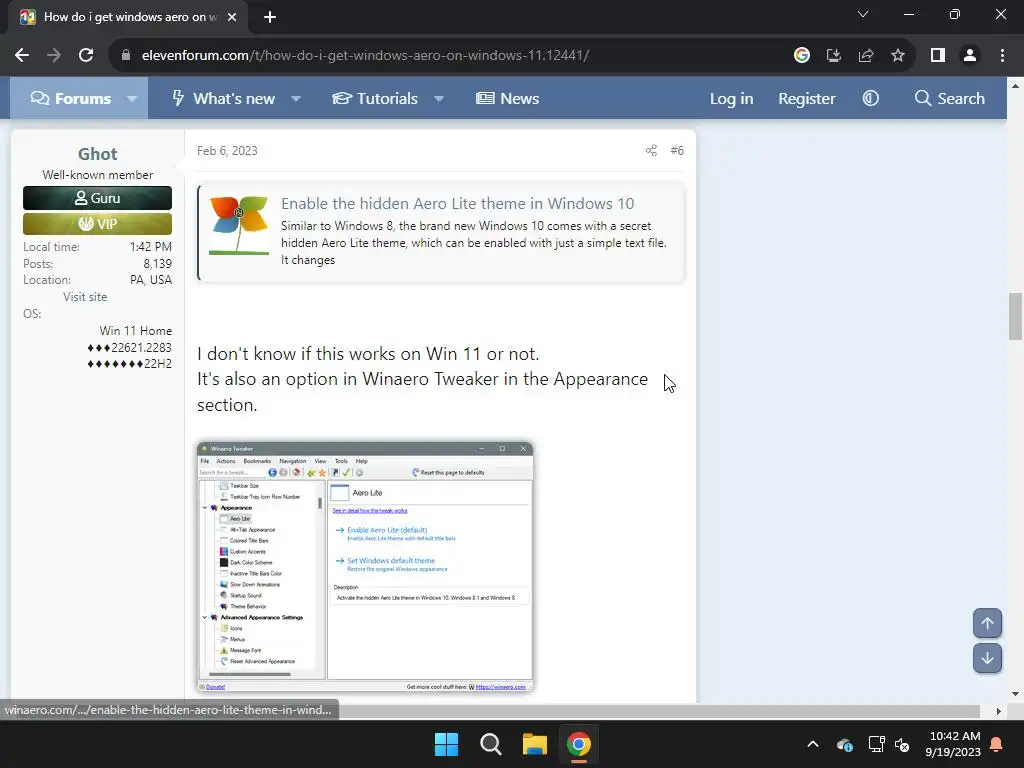The height and width of the screenshot is (768, 1024).
Task: Click vertical scrollbar down arrow
Action: click(1015, 694)
